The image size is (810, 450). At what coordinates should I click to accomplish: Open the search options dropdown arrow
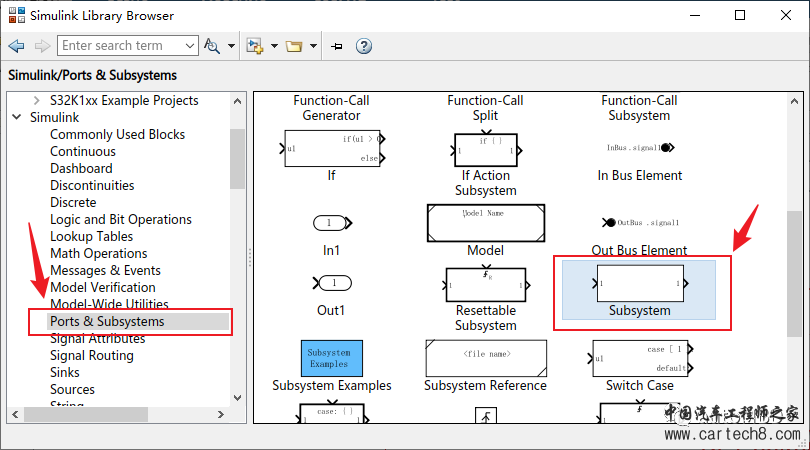point(231,46)
